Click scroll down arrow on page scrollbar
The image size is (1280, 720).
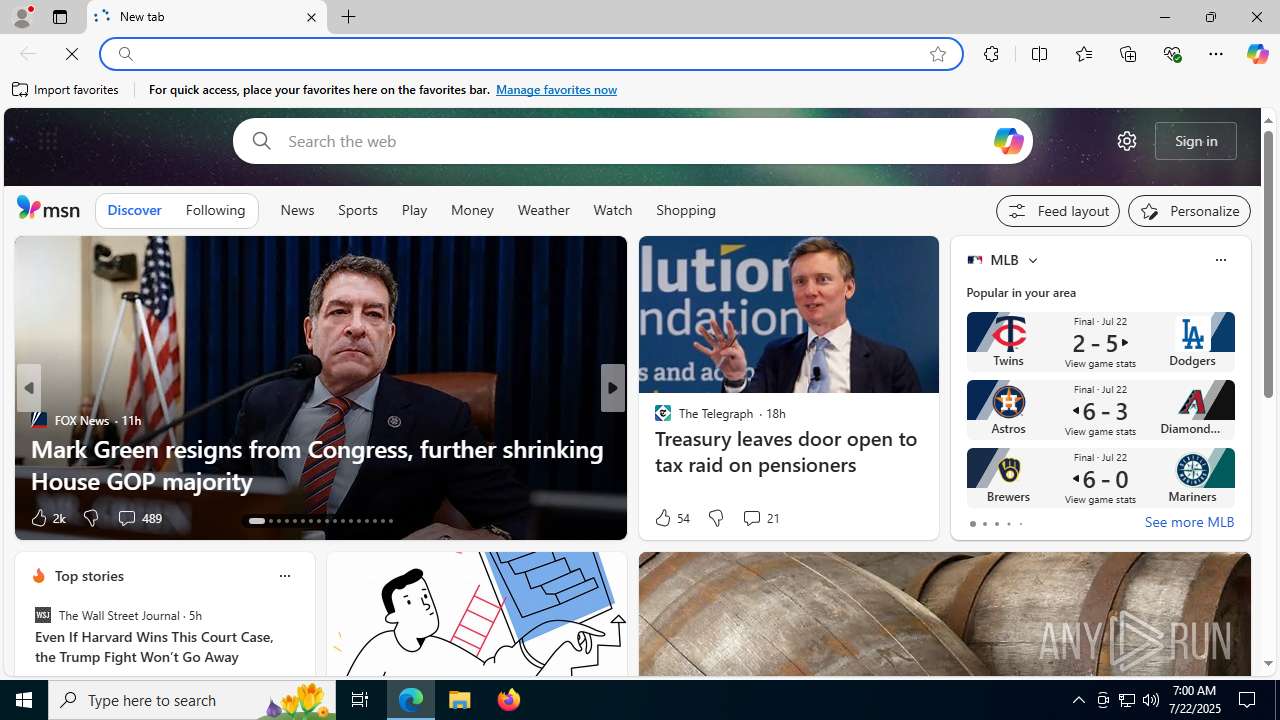(1268, 663)
